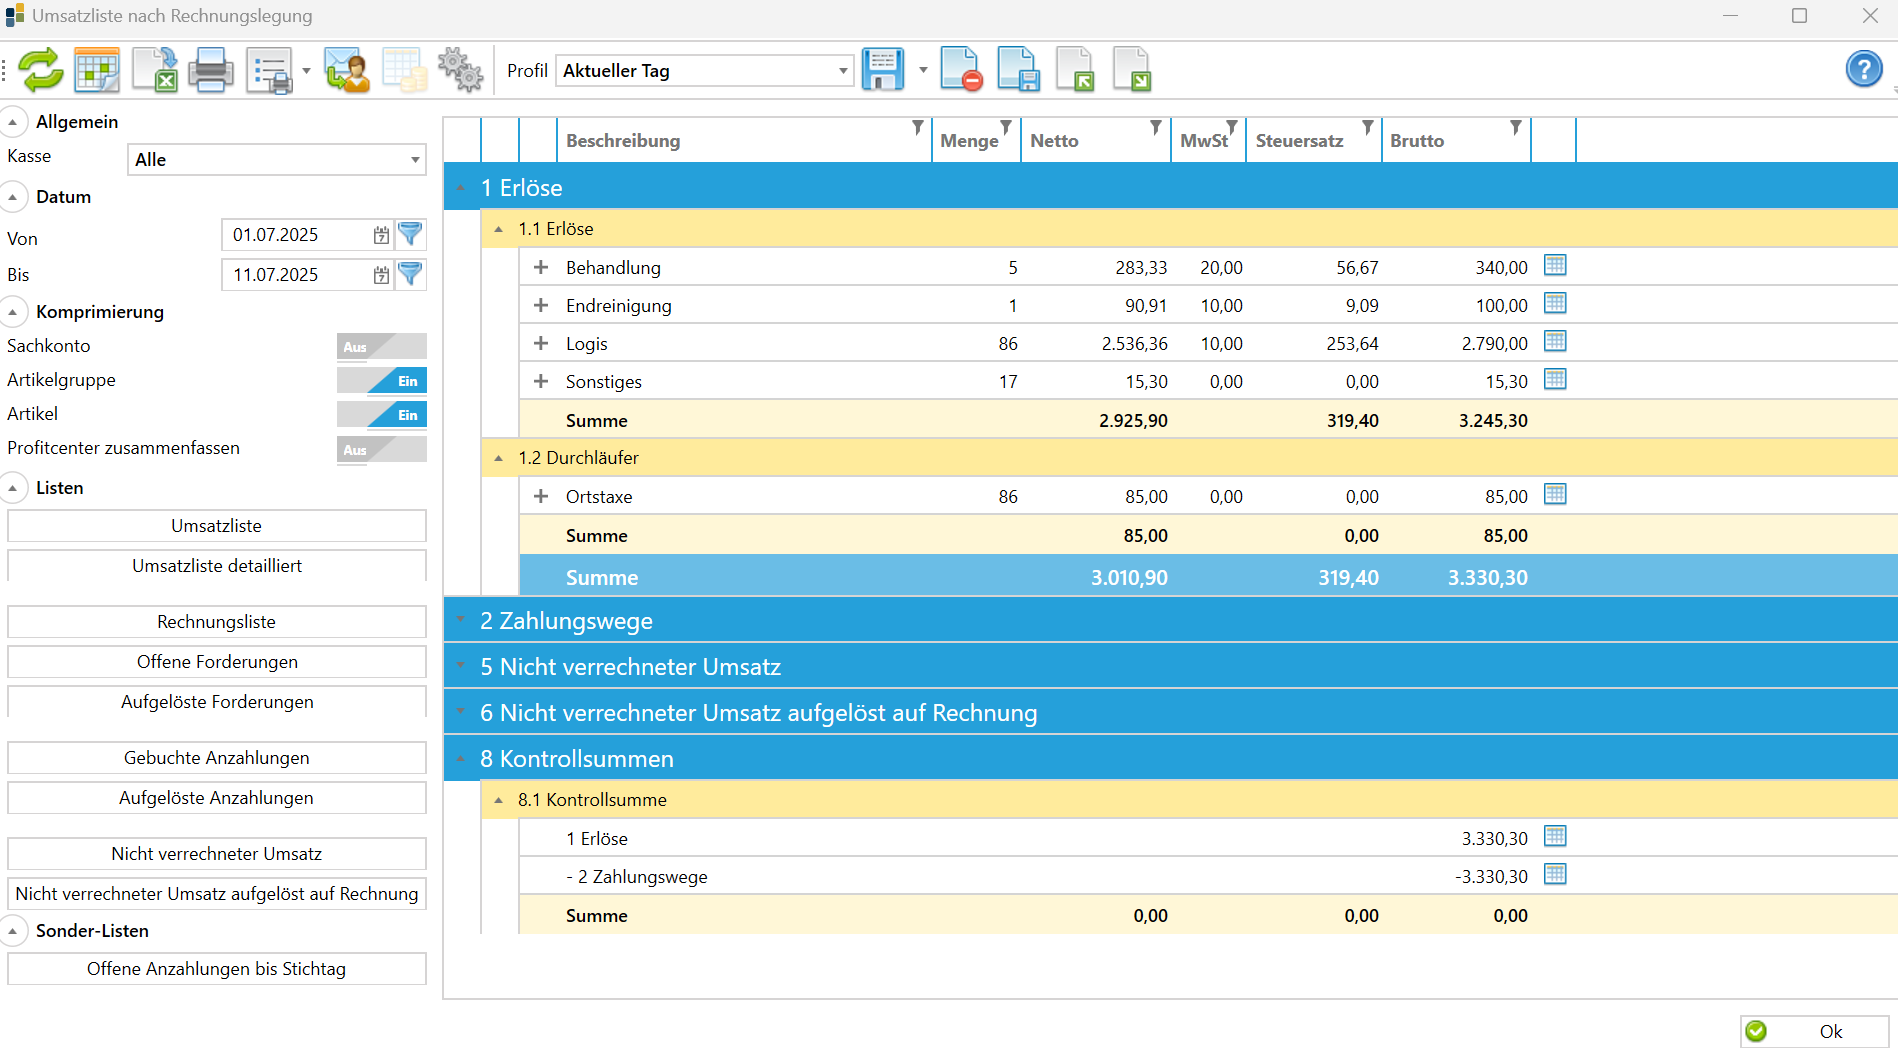
Task: Click the document import arrow icon
Action: pos(1075,70)
